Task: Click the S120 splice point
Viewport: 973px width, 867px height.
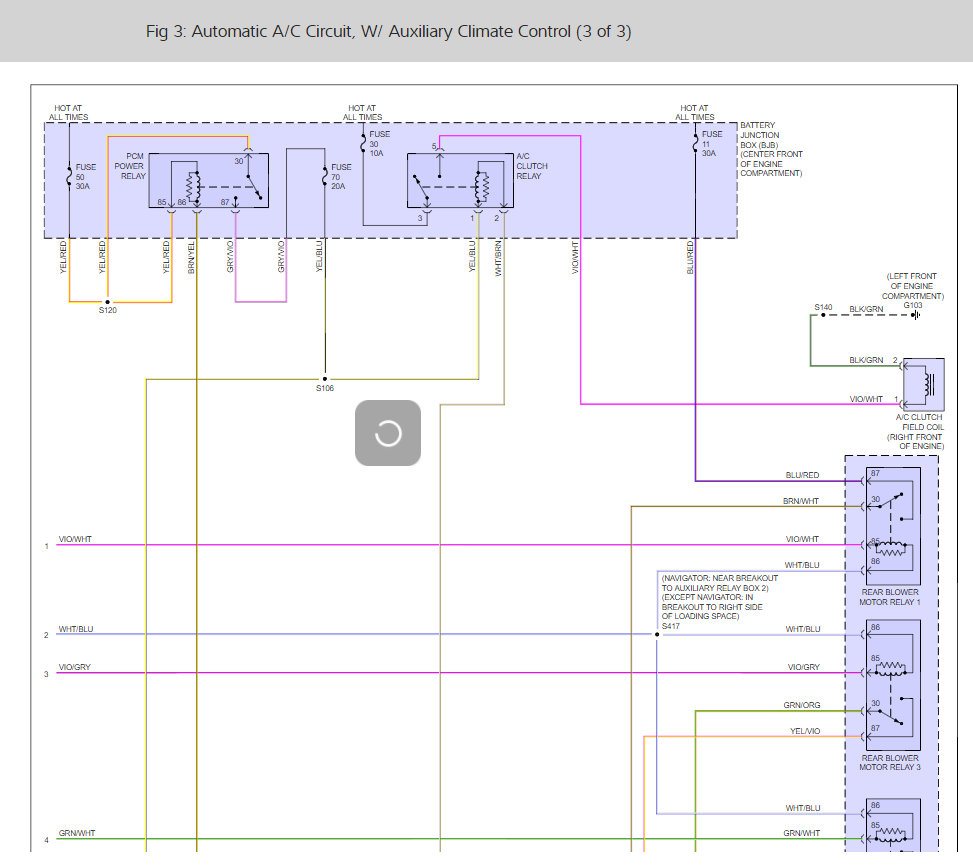Action: 107,302
